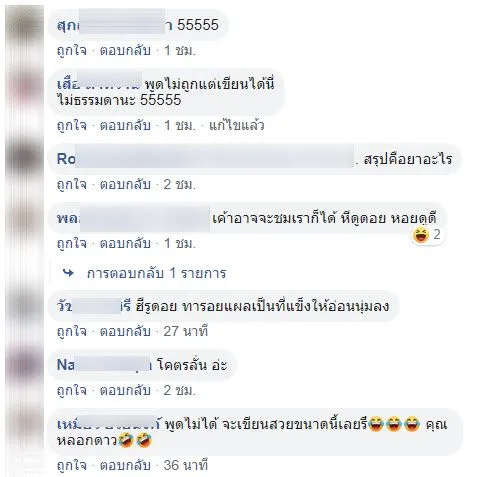This screenshot has width=491, height=477.
Task: Like the first comment ending with 55555
Action: click(x=72, y=51)
